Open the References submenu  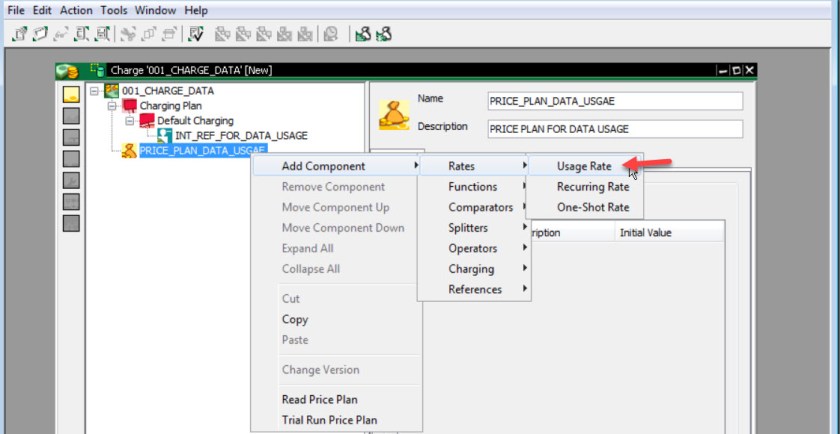(x=475, y=289)
